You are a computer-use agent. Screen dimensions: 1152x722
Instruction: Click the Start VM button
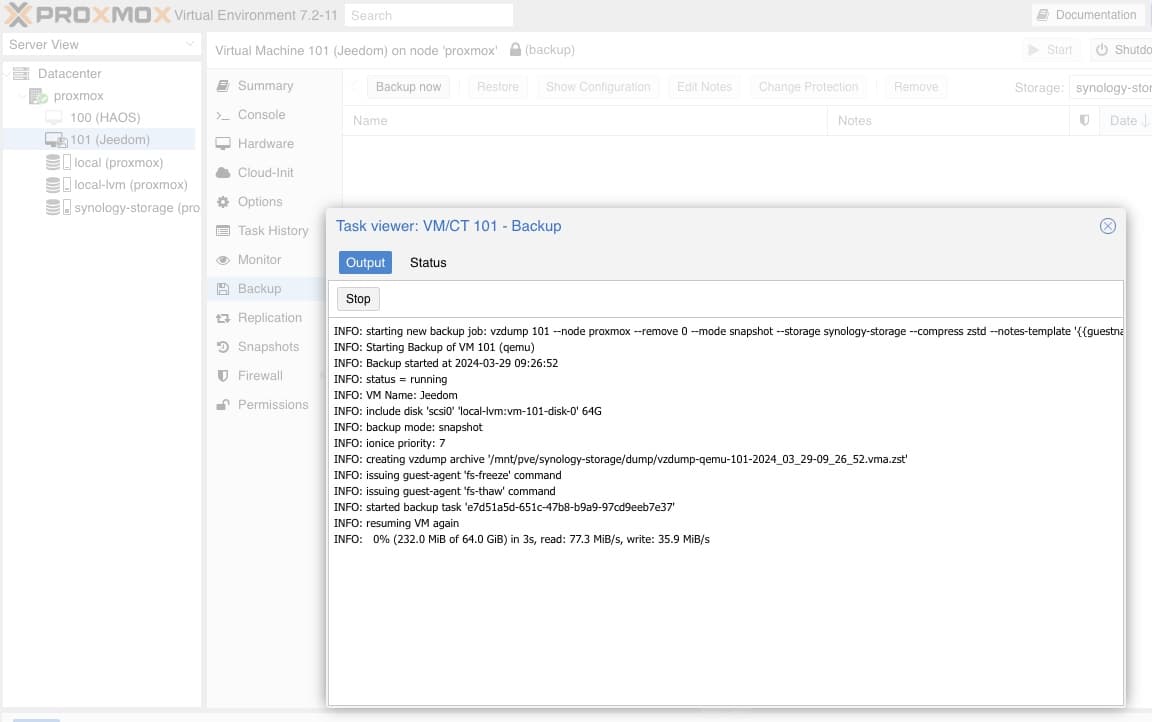coord(1050,50)
